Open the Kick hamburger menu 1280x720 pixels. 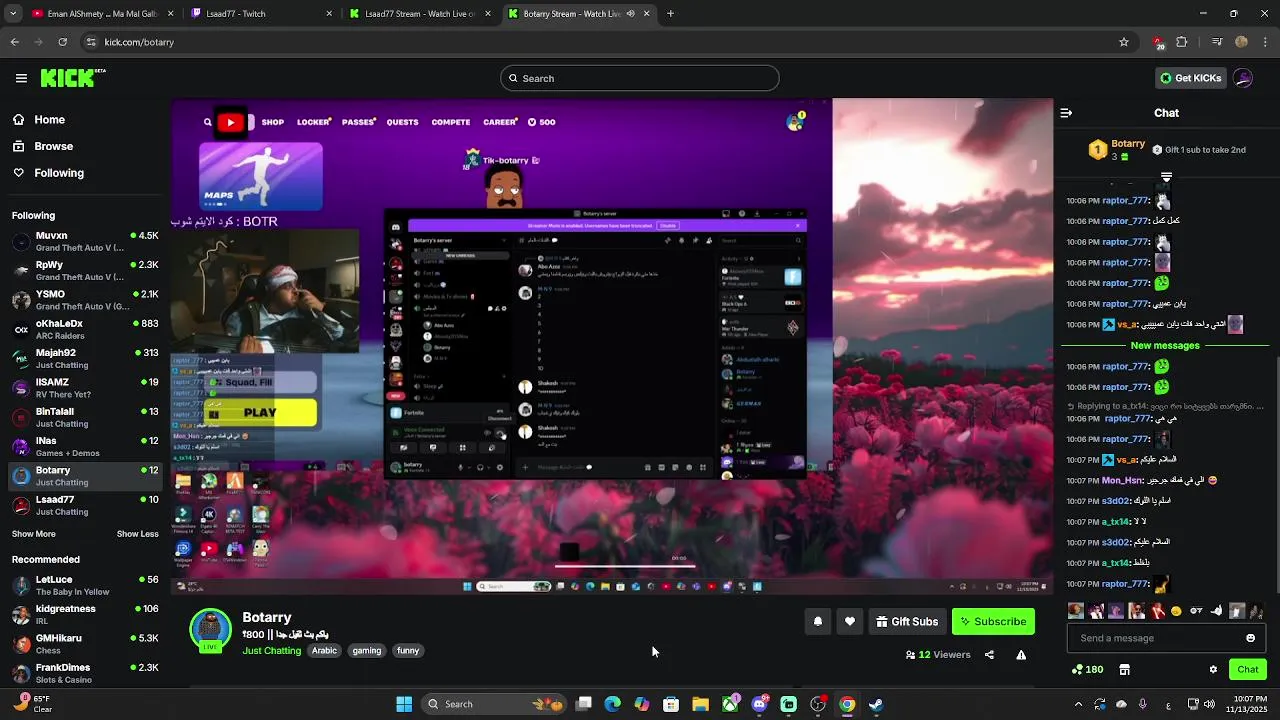click(x=21, y=78)
